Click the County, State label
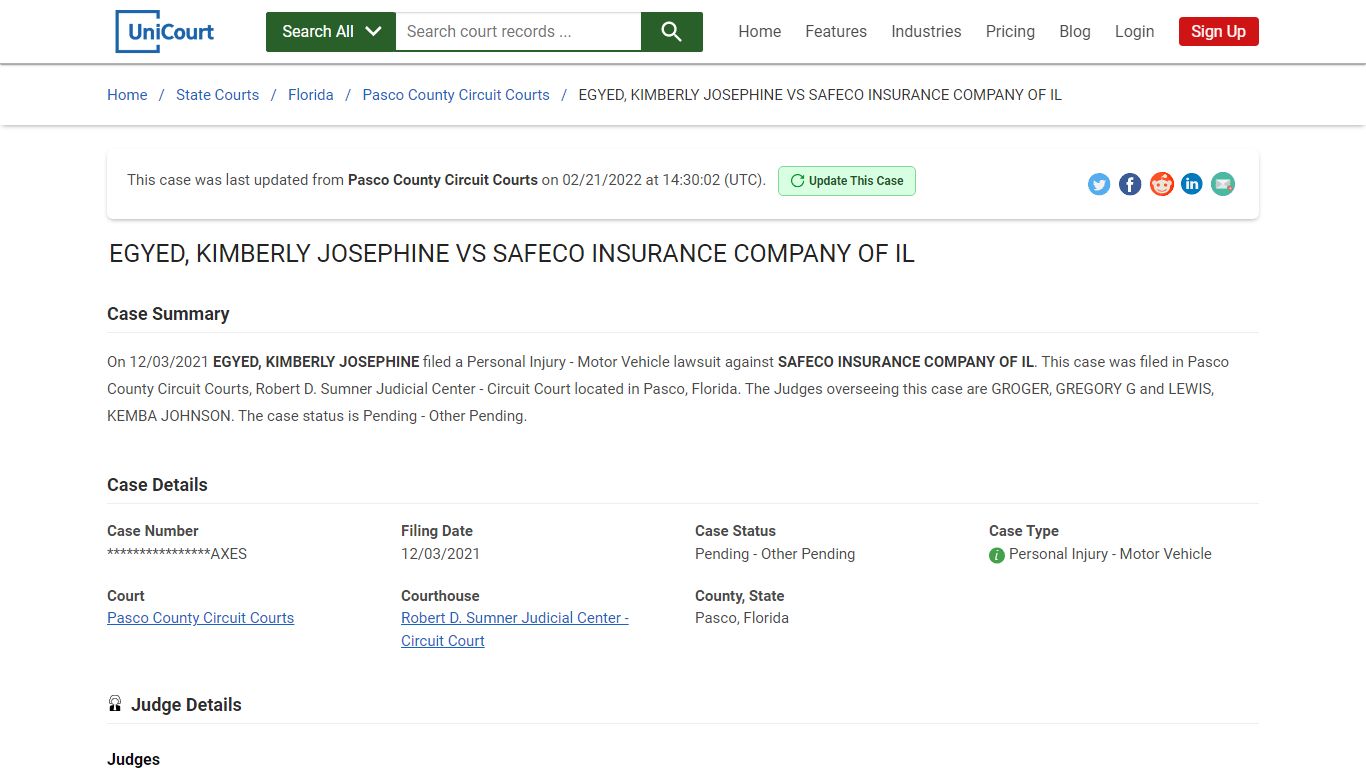 coord(739,596)
